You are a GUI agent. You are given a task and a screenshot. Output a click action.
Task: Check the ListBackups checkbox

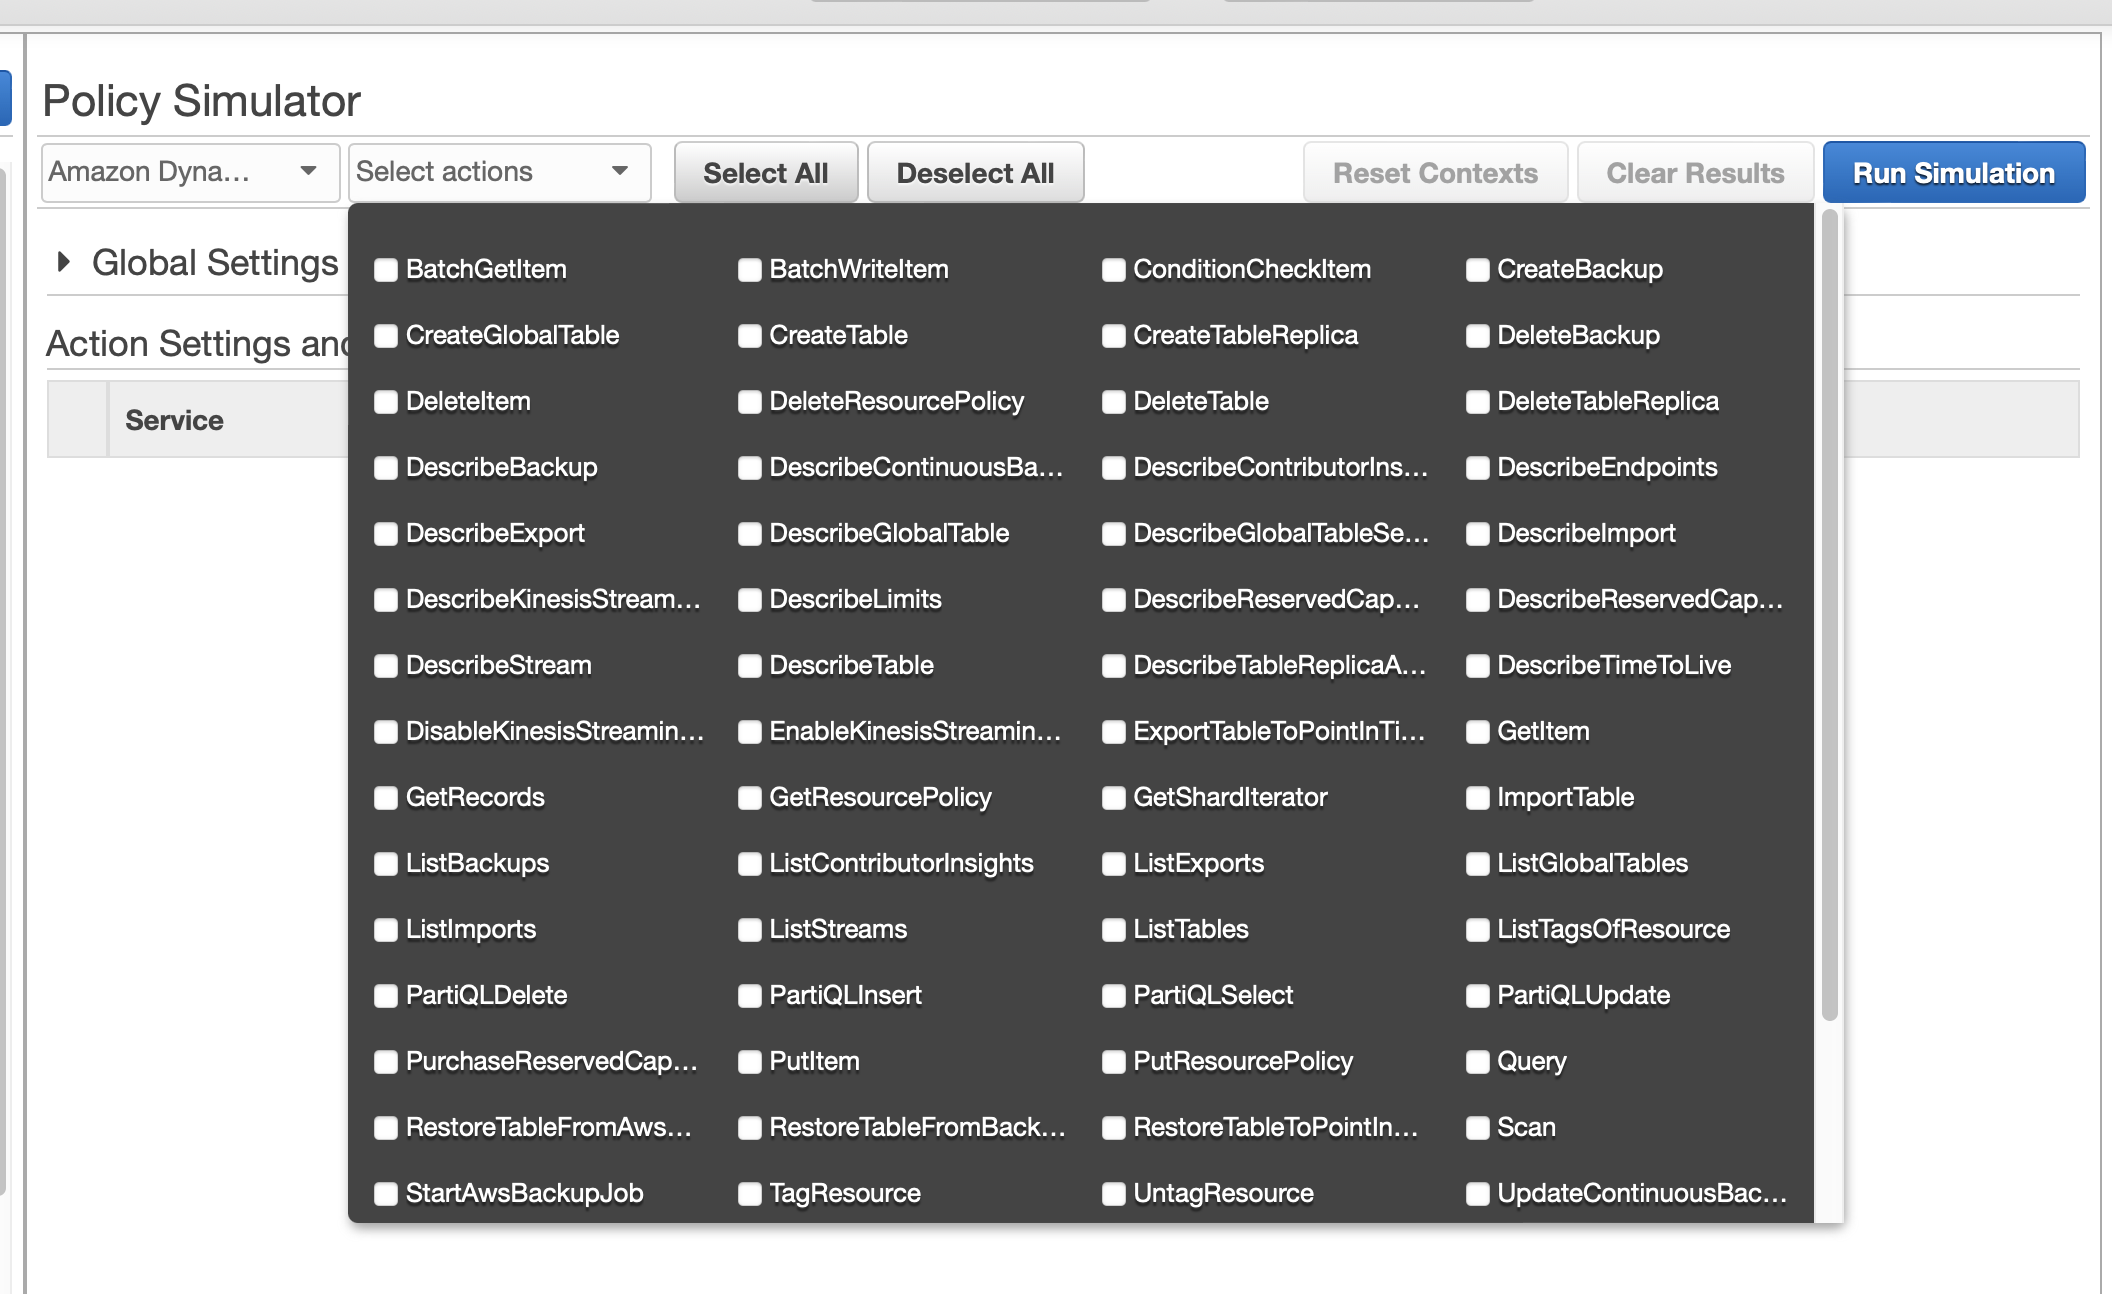[x=386, y=864]
